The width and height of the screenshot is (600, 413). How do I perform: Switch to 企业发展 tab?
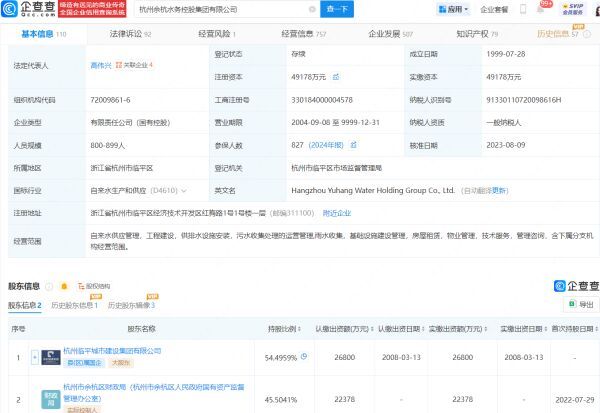[391, 34]
